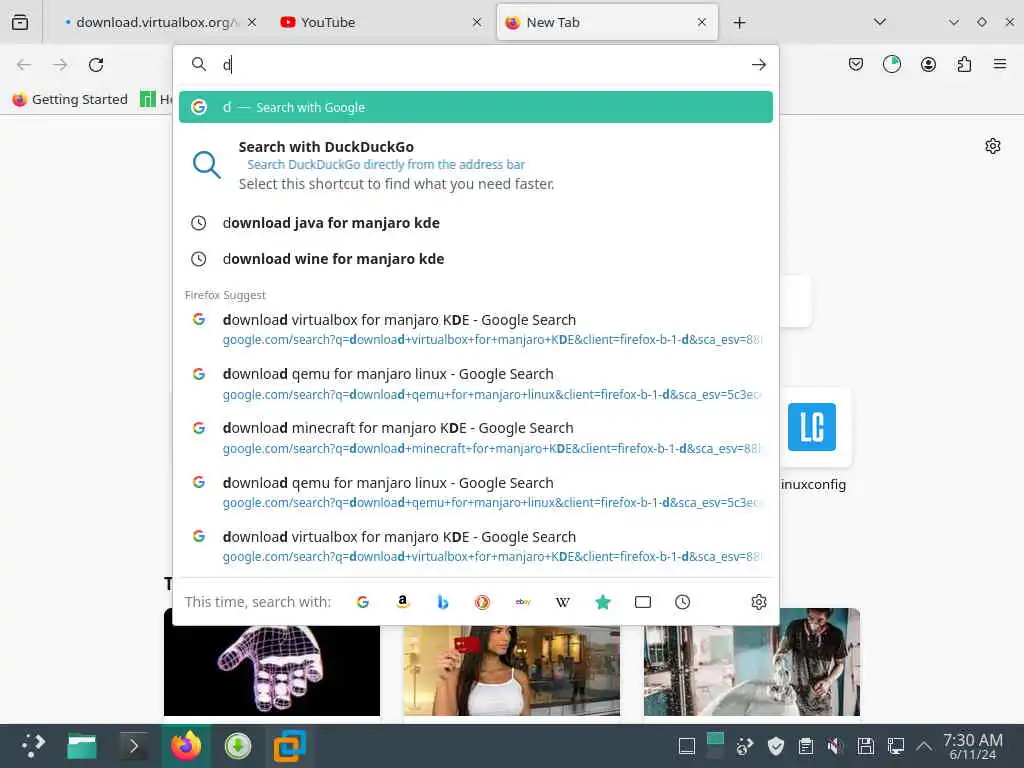Click the Firefox taskbar icon
Viewport: 1024px width, 768px height.
(x=186, y=745)
